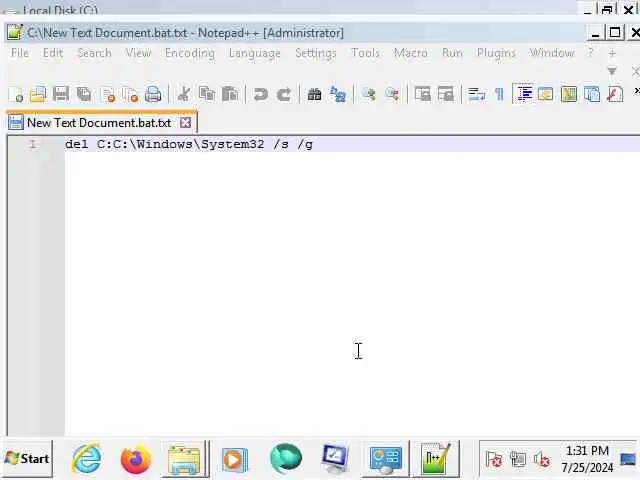The image size is (640, 480).
Task: Click the last visible toolbar icon with red mark
Action: [x=615, y=94]
